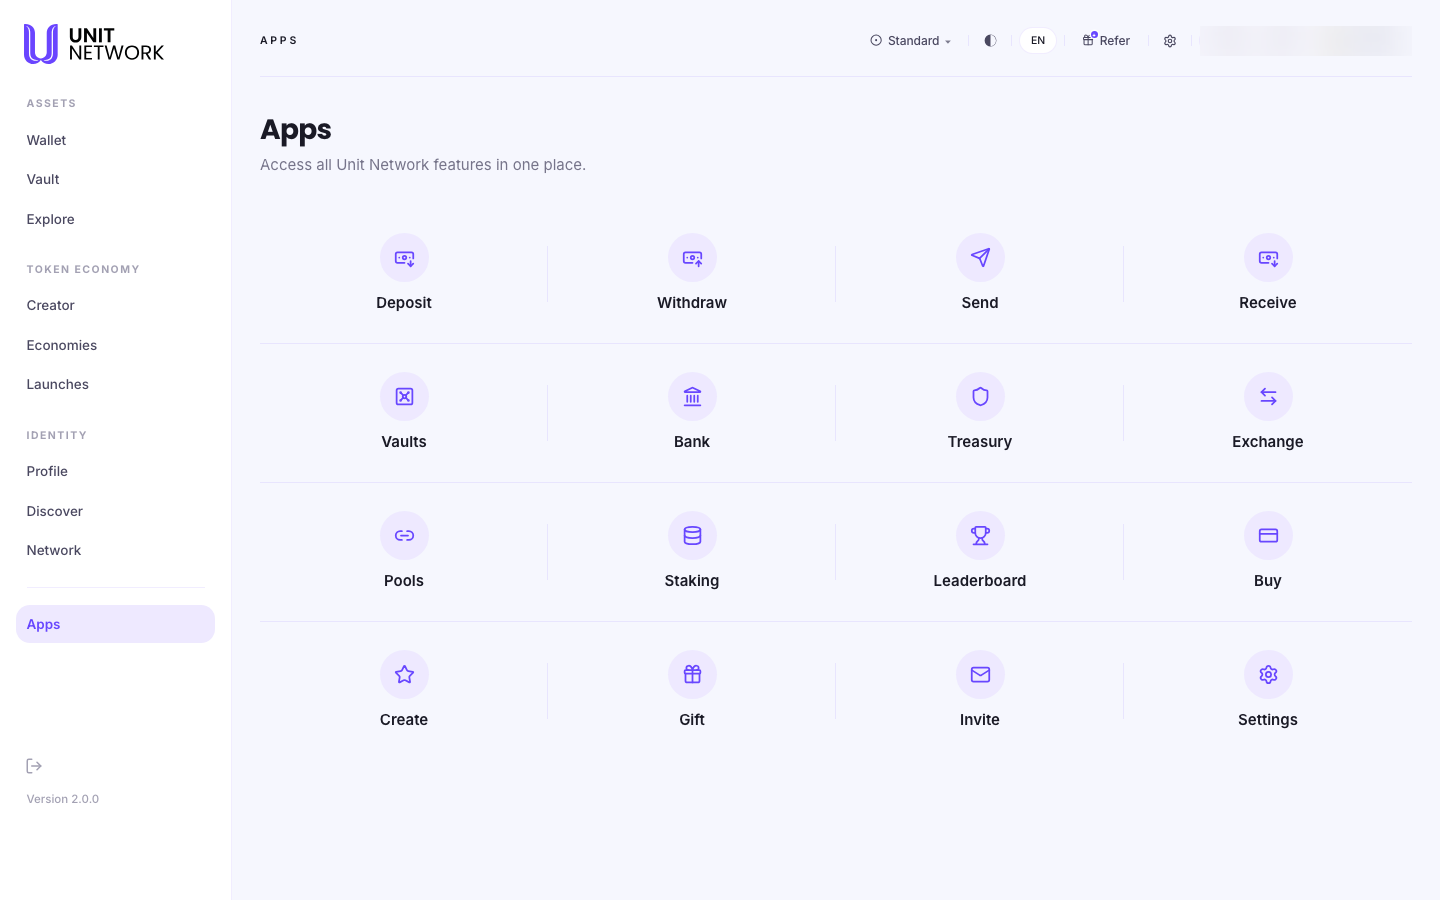The image size is (1440, 900).
Task: Select the highlighted Apps sidebar item
Action: click(115, 624)
